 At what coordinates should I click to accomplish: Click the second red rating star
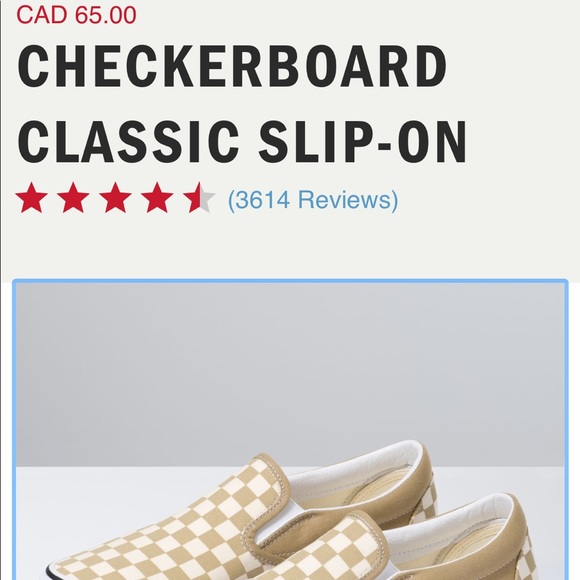coord(73,198)
